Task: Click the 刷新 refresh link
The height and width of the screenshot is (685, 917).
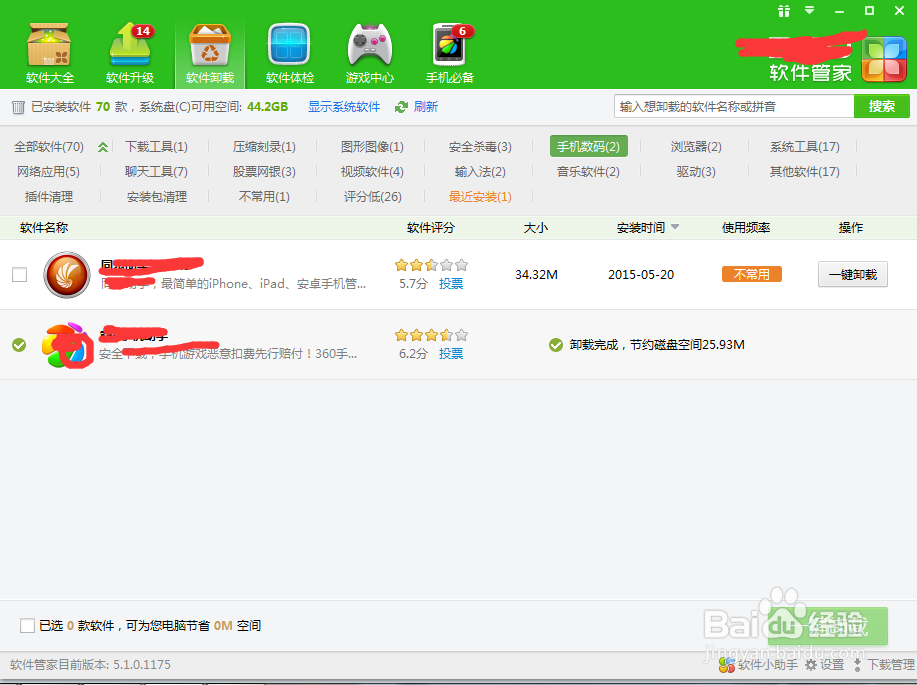Action: [x=426, y=106]
